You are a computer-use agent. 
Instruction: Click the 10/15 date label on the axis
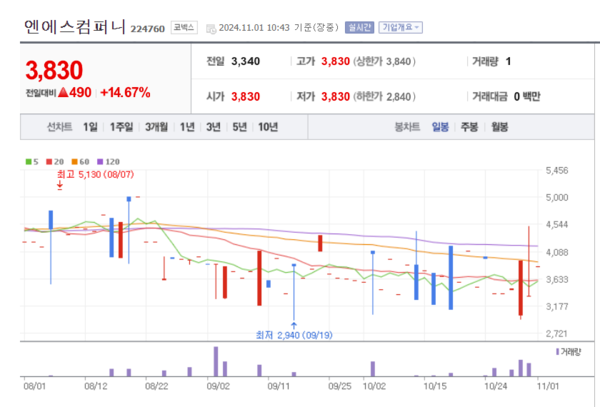point(435,386)
